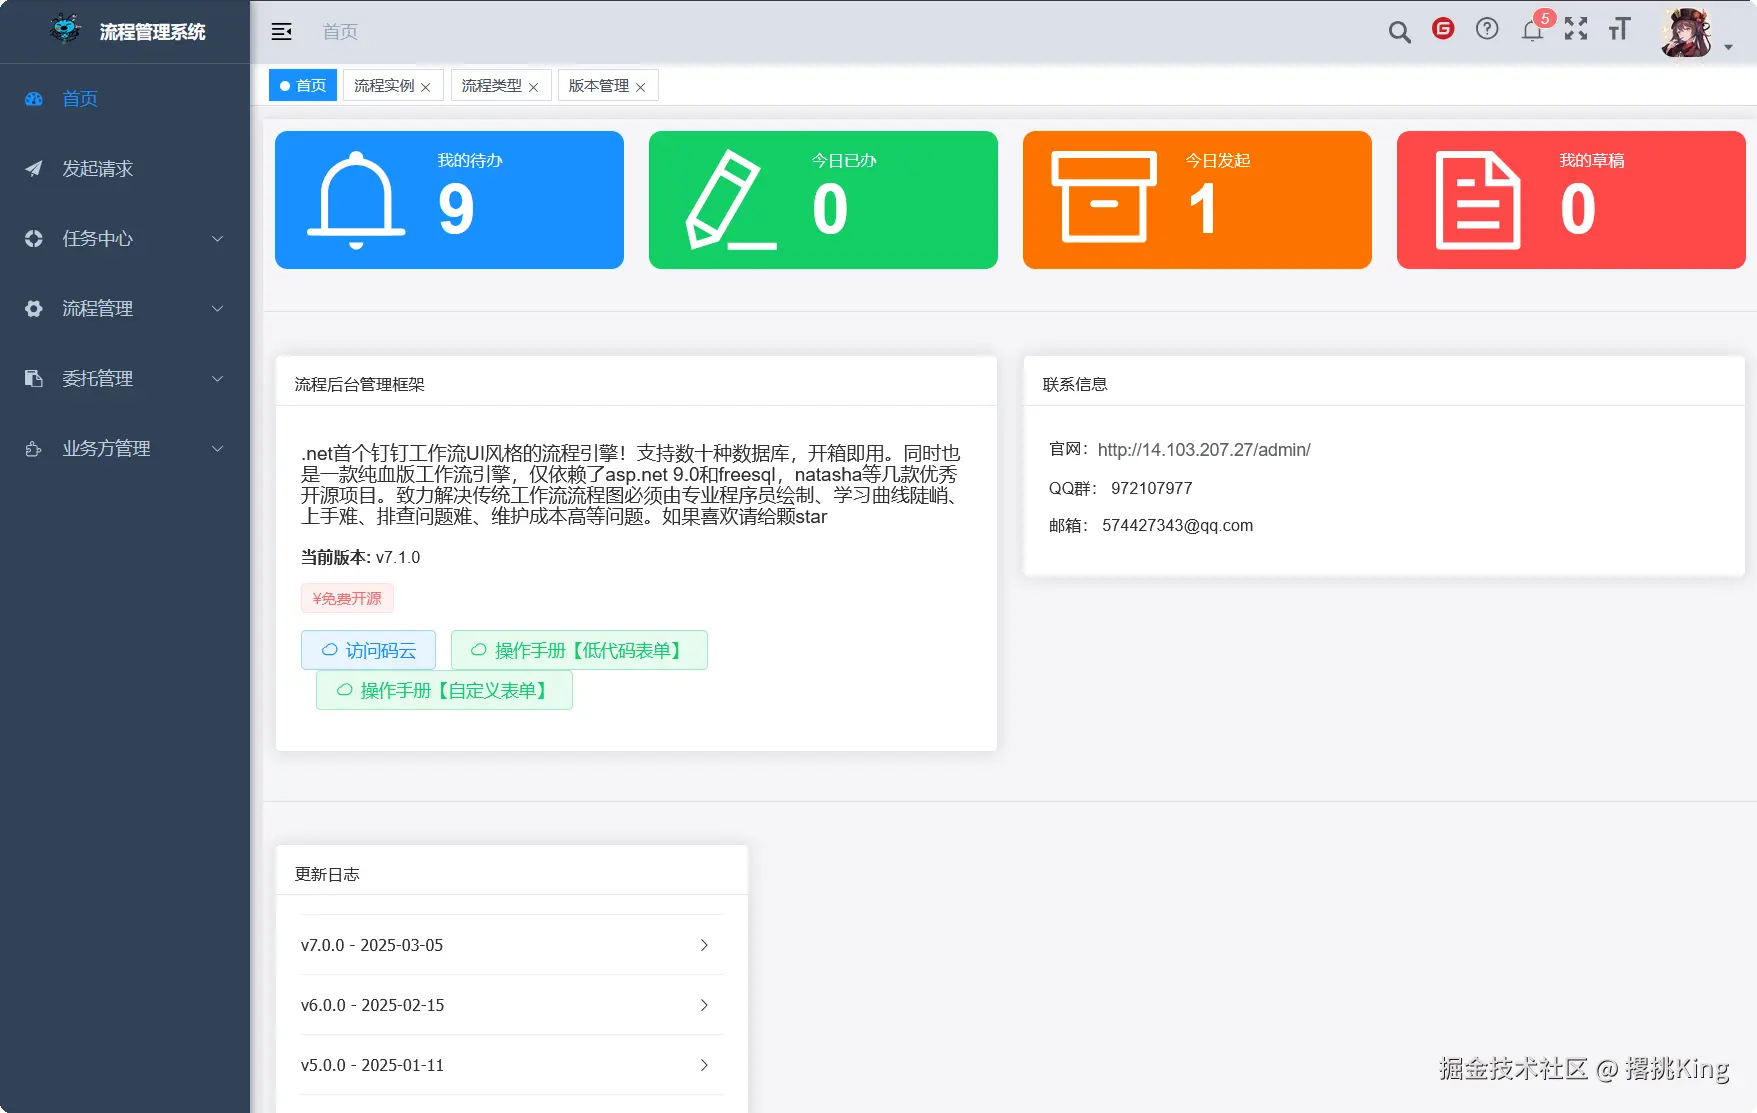Click the archive box icon in 今日发起 card
Screen dimensions: 1757x1113
pos(1104,197)
